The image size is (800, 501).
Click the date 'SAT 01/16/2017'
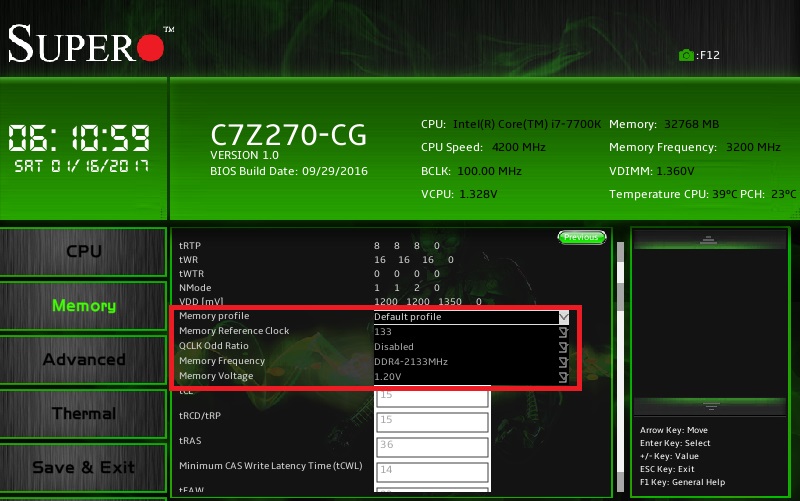tap(82, 166)
